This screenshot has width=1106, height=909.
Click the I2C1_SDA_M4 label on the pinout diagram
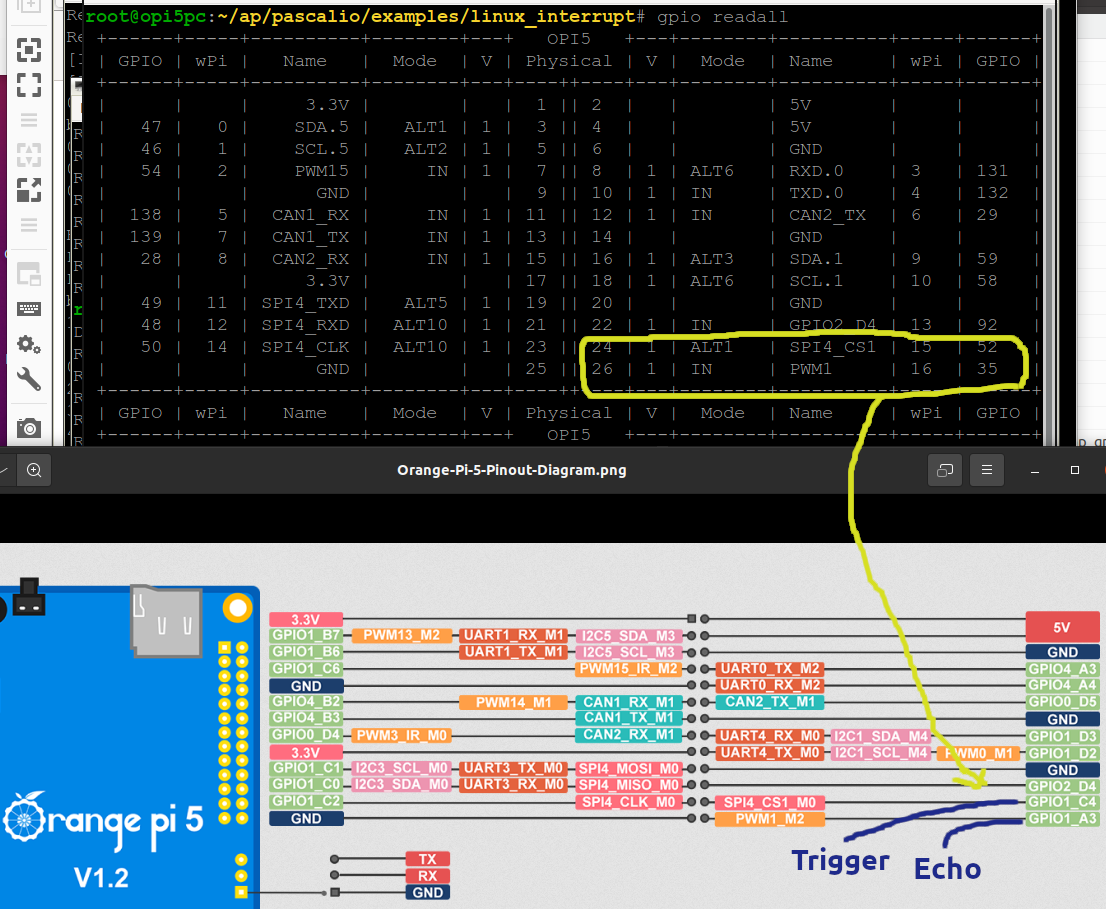tap(881, 736)
